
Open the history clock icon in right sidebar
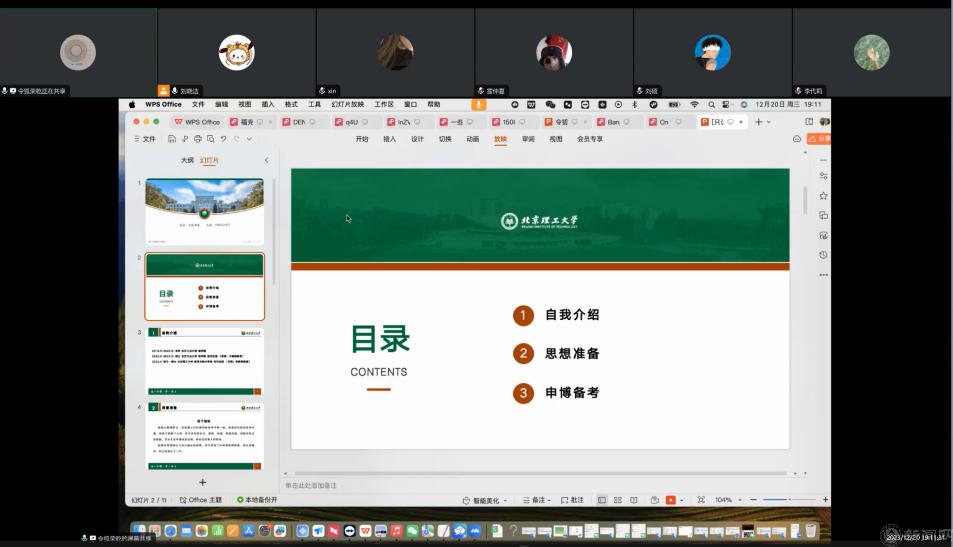pos(823,255)
